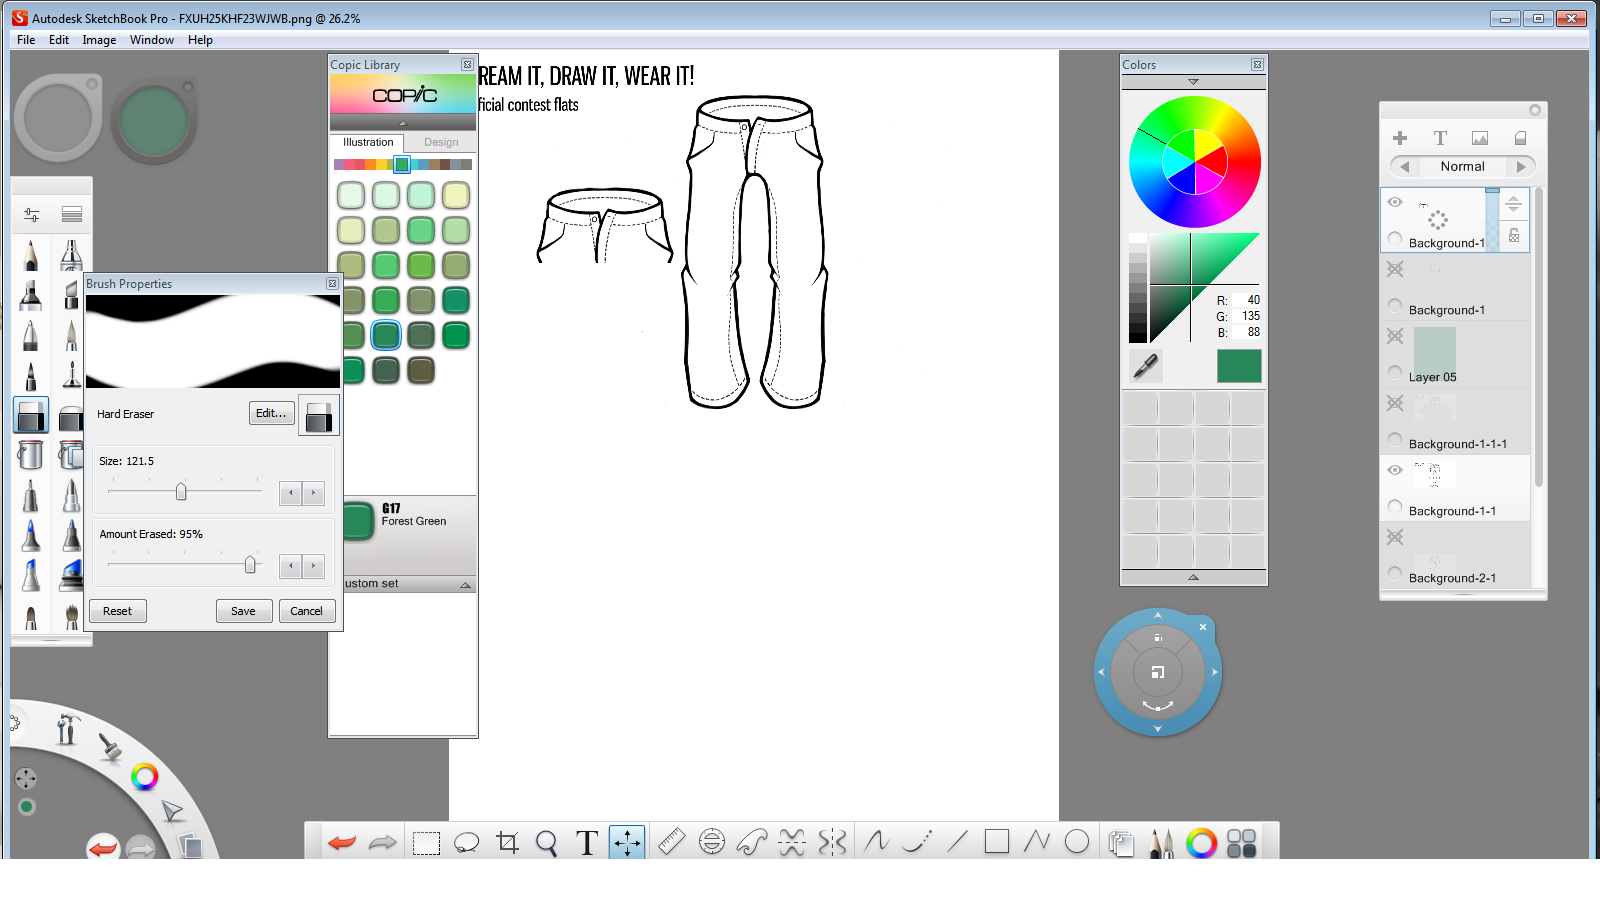1600x900 pixels.
Task: Select the Polyline draw style
Action: tap(1037, 842)
